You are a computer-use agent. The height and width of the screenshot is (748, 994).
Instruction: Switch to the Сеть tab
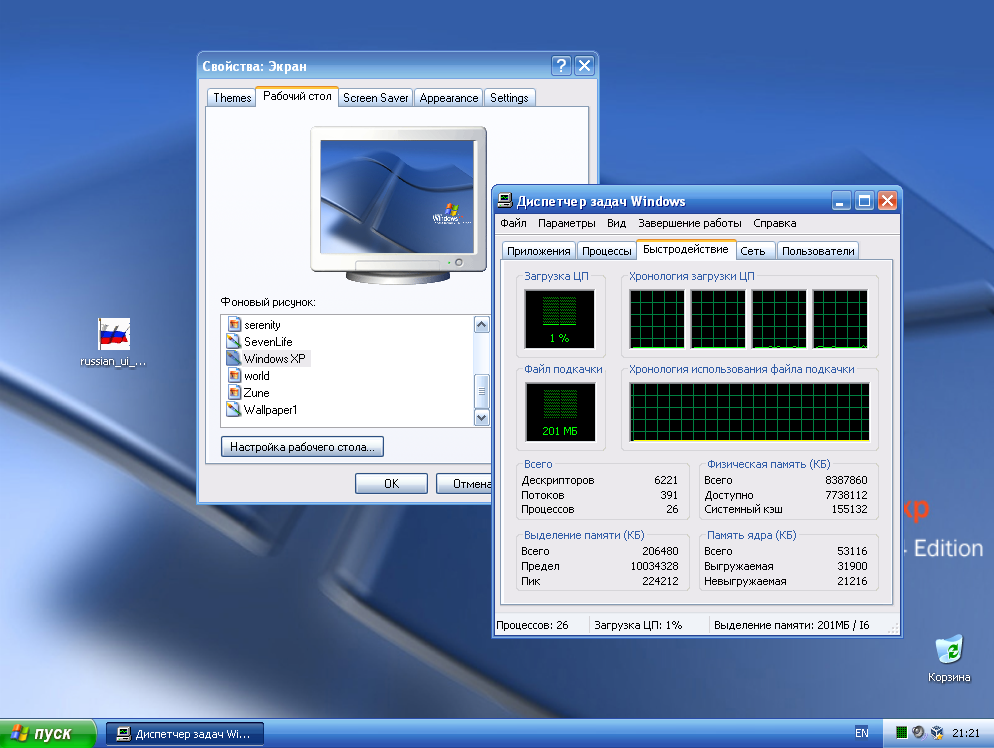[x=753, y=251]
